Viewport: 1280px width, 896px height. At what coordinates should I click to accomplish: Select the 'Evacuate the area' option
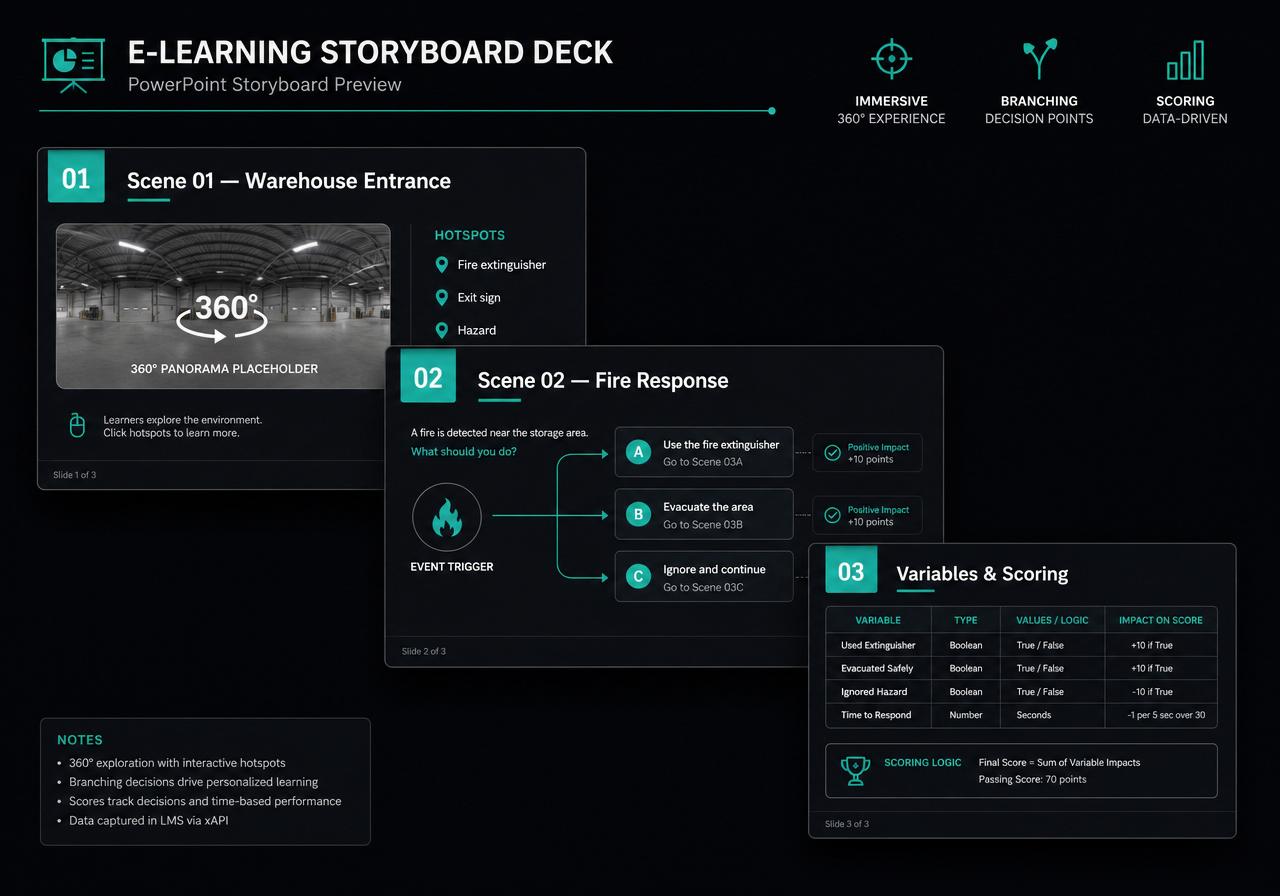[x=704, y=514]
